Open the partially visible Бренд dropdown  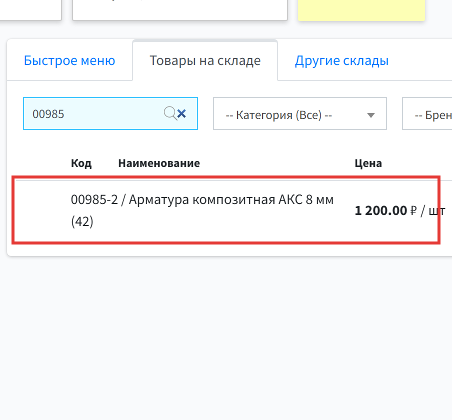coord(427,114)
